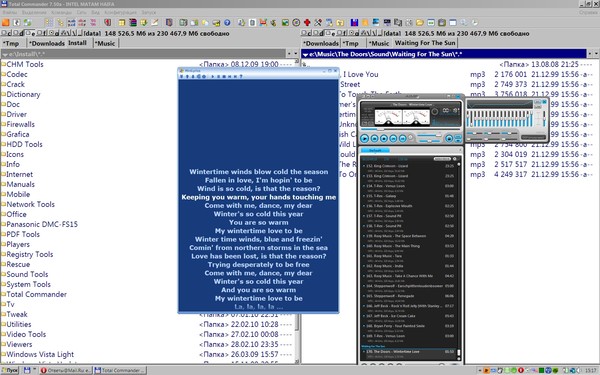600x375 pixels.
Task: Select the HDD Tools folder name
Action: point(24,144)
